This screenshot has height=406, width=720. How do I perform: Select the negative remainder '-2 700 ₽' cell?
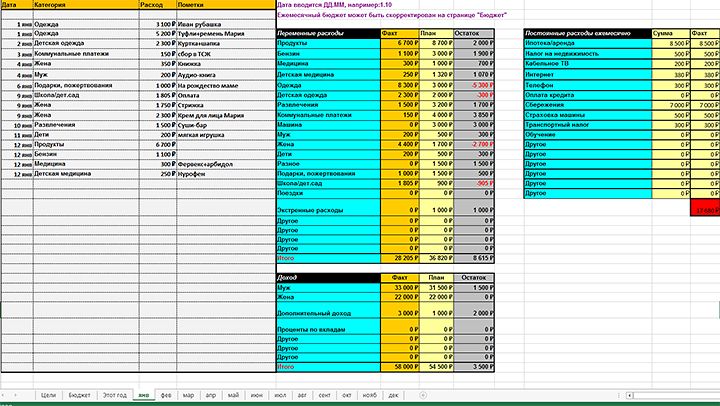474,144
